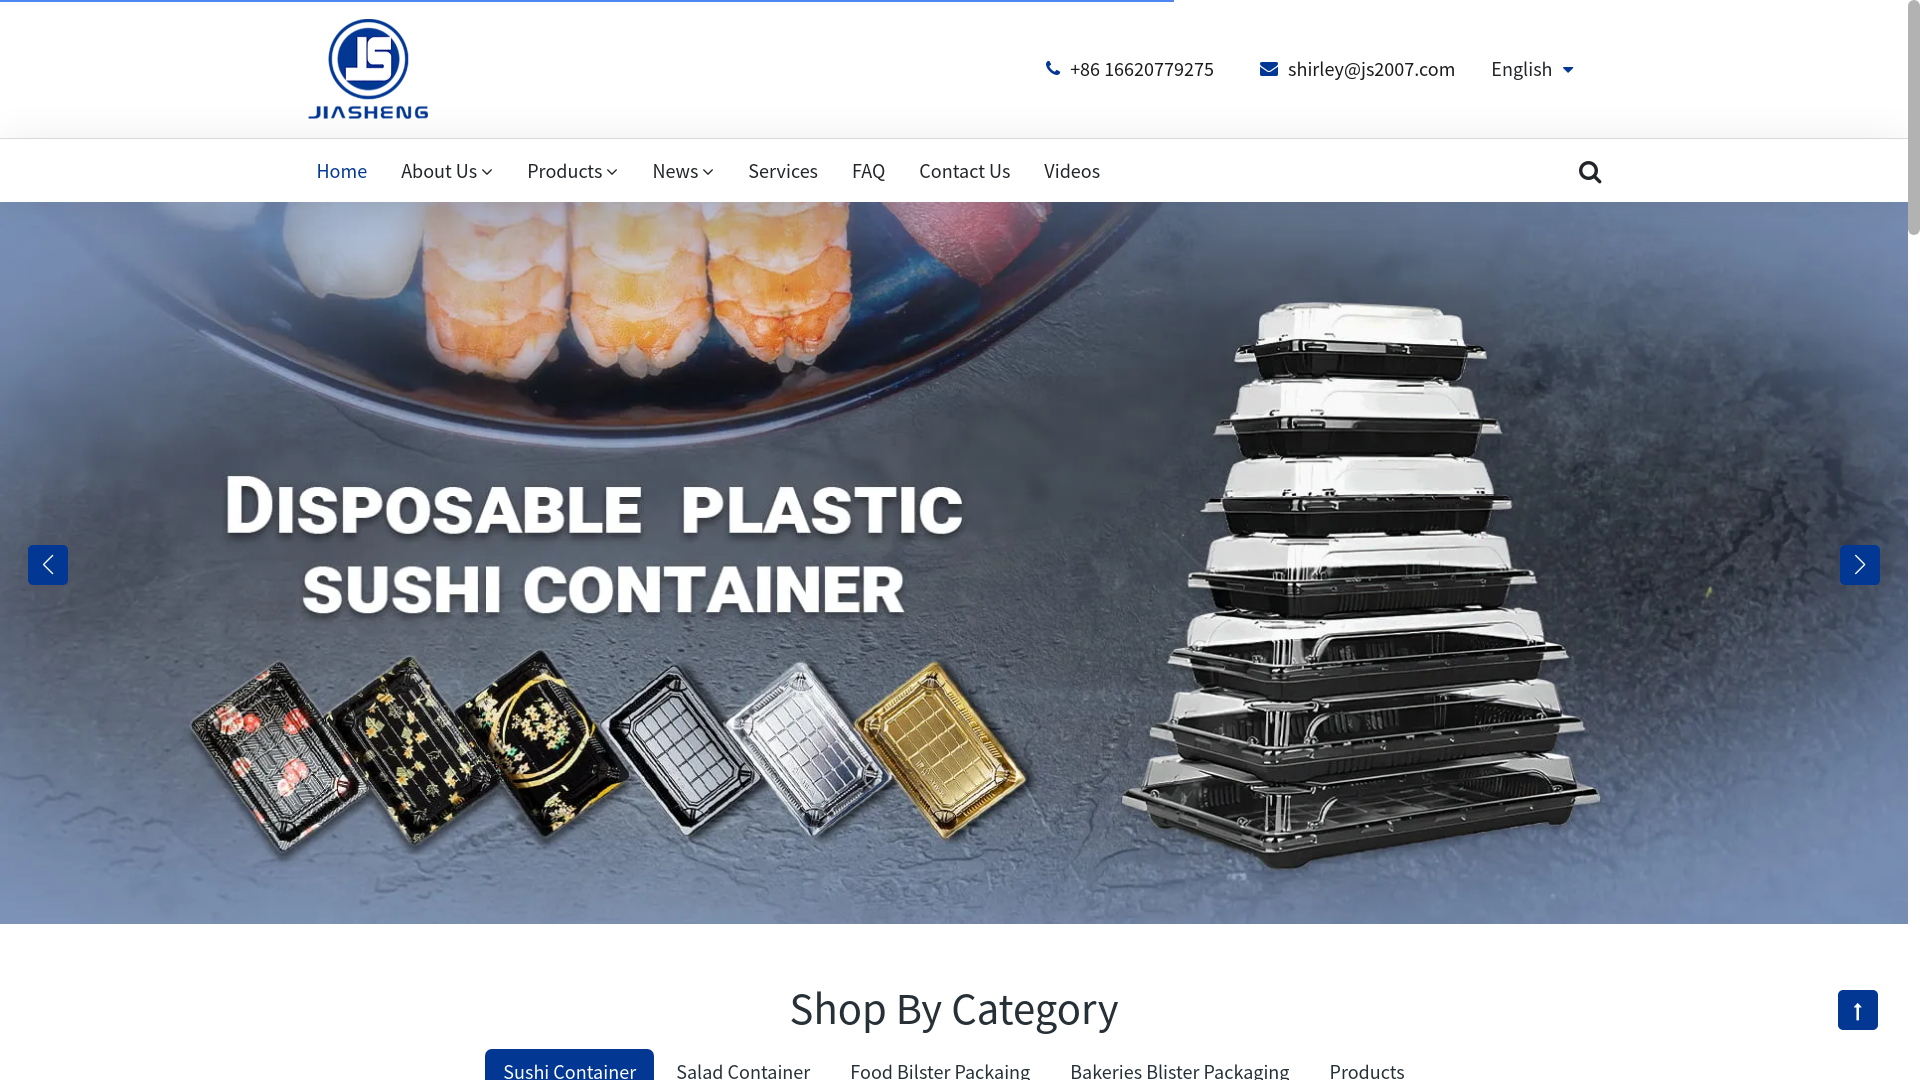The image size is (1920, 1080).
Task: Select the Salad Container category tab
Action: pos(743,1068)
